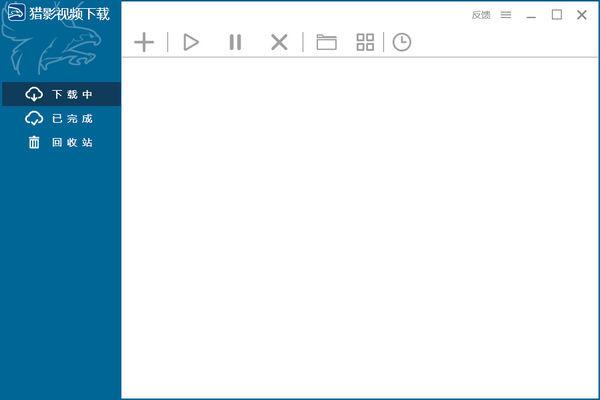Start download with the play icon
600x400 pixels.
tap(191, 42)
